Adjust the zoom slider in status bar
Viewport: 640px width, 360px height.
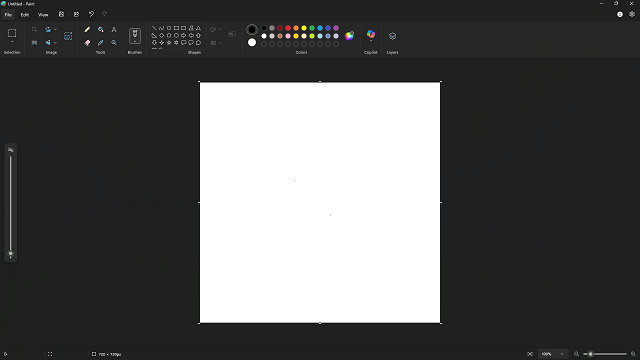pyautogui.click(x=591, y=354)
